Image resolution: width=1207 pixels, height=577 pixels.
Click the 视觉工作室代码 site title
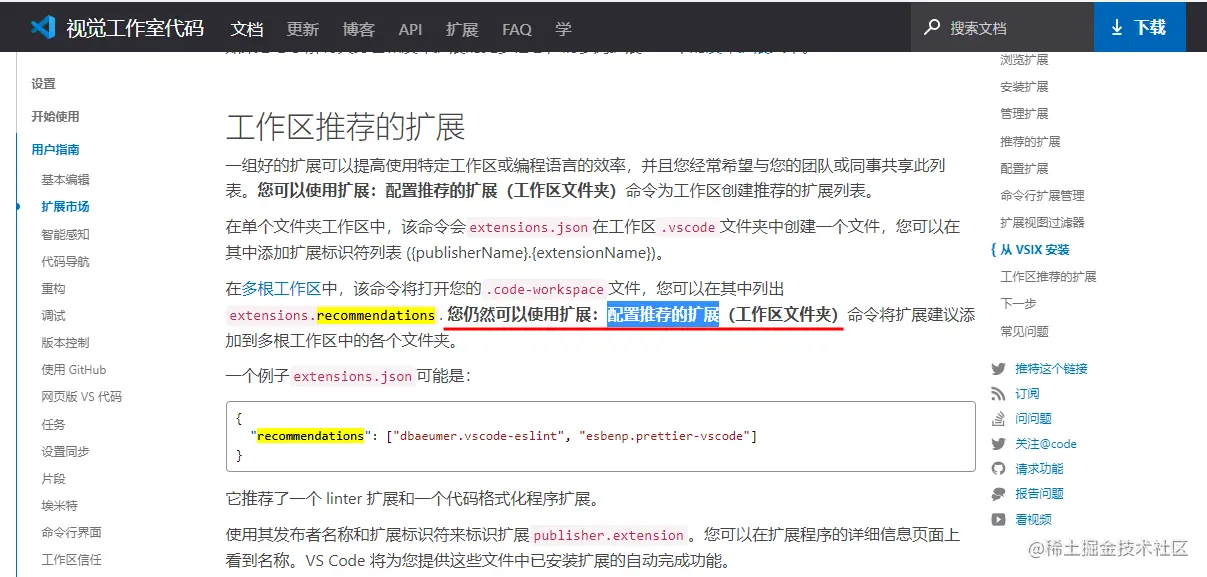point(135,28)
